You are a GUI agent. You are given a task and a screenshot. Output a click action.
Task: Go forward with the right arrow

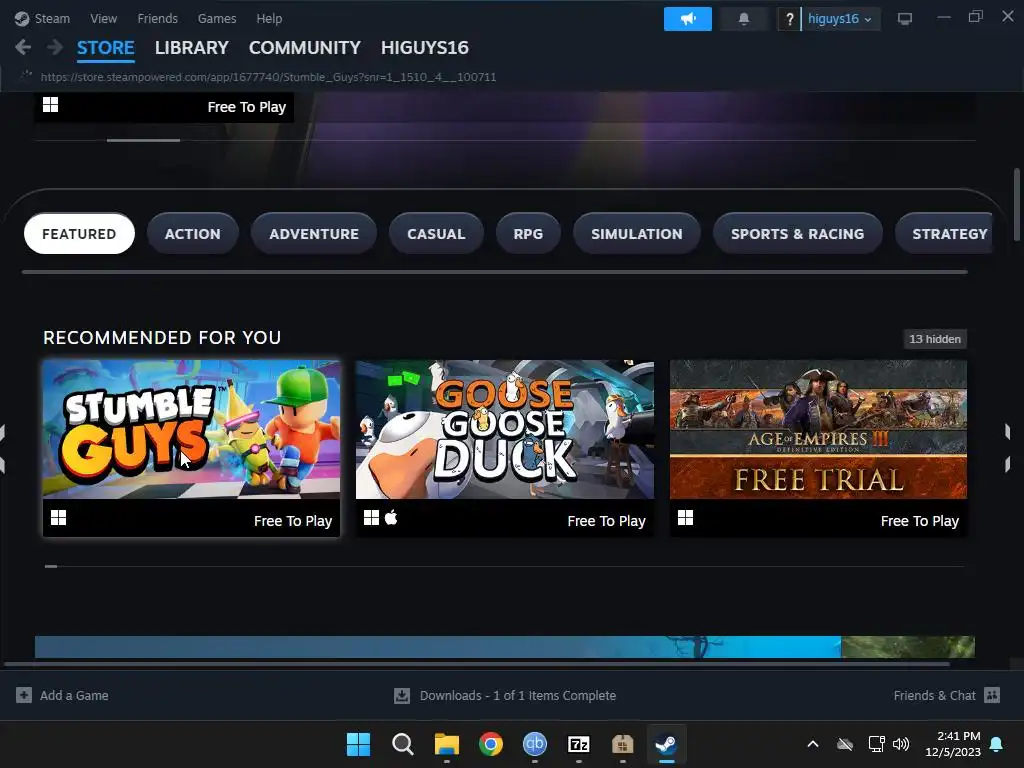[55, 47]
